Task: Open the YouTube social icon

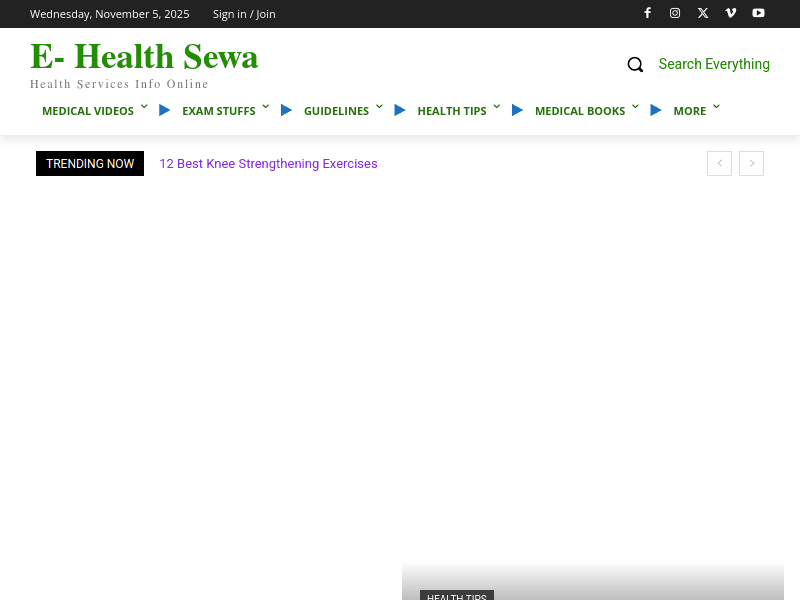Action: click(x=758, y=13)
